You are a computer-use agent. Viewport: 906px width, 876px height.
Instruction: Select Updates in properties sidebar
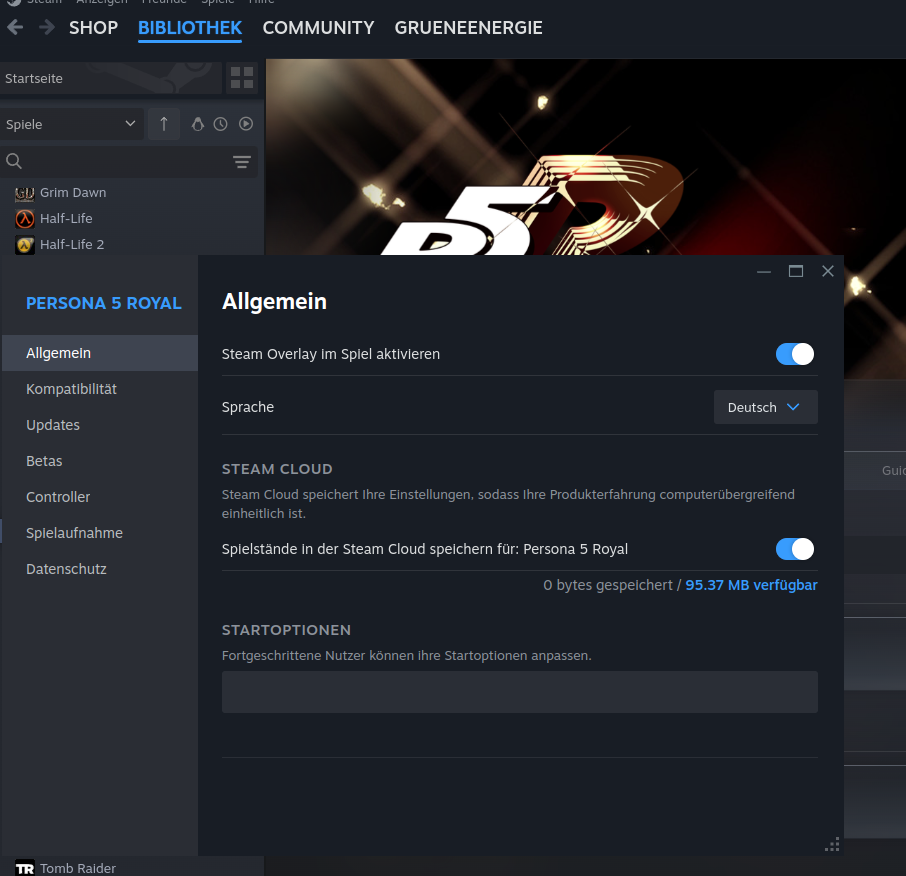click(100, 425)
